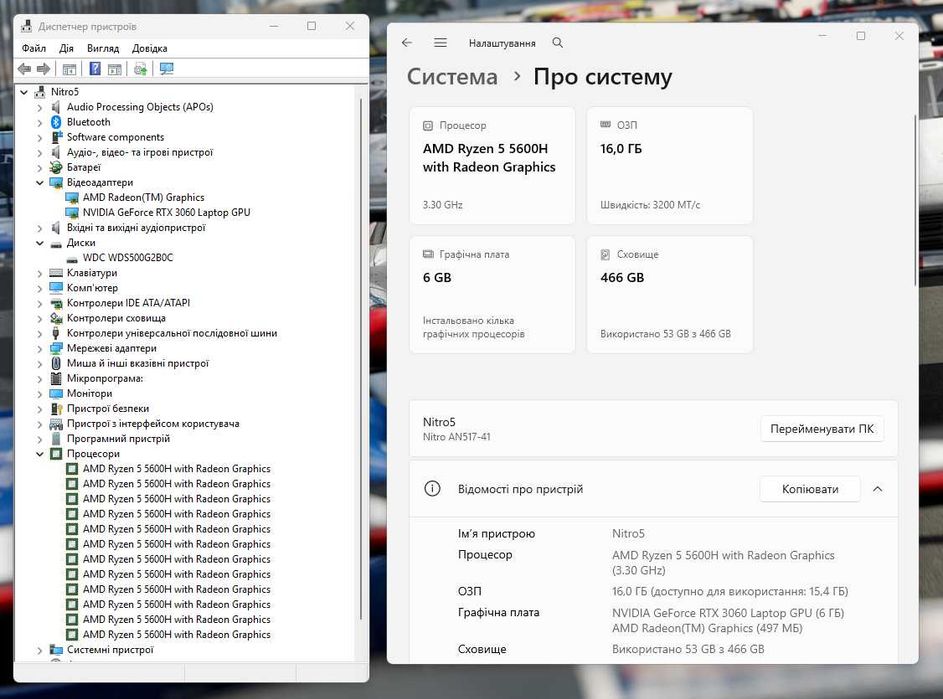The image size is (943, 699).
Task: Click the Система breadcrumb link
Action: tap(452, 77)
